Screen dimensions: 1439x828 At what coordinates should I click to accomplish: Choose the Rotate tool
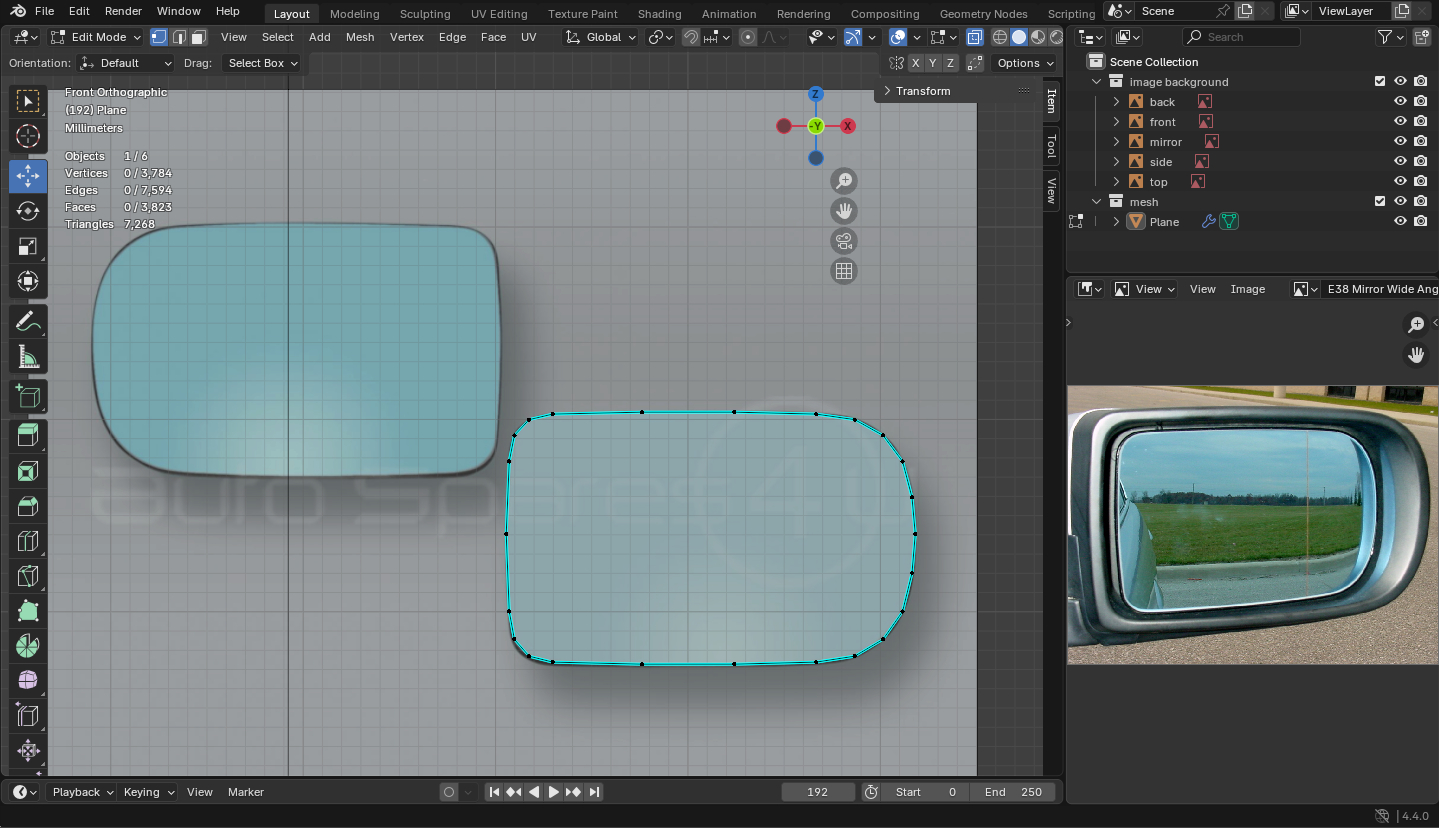28,211
